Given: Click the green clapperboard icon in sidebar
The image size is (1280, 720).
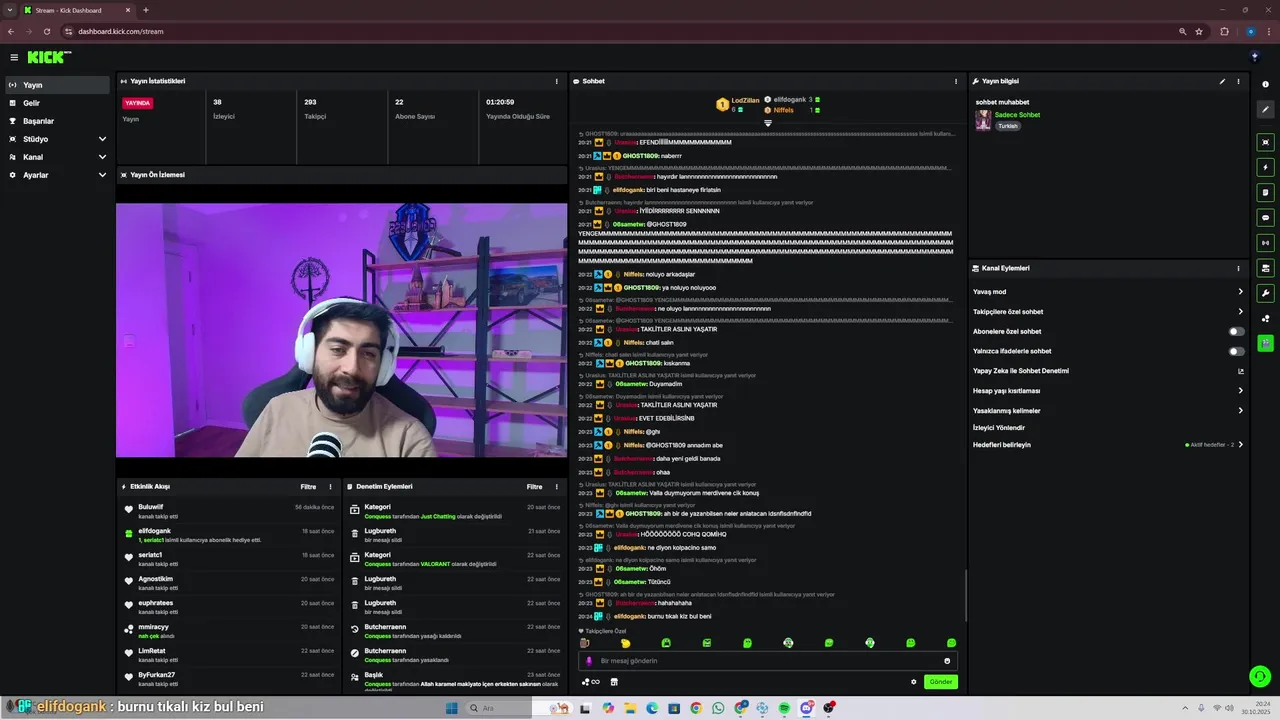Looking at the screenshot, I should (x=1266, y=343).
